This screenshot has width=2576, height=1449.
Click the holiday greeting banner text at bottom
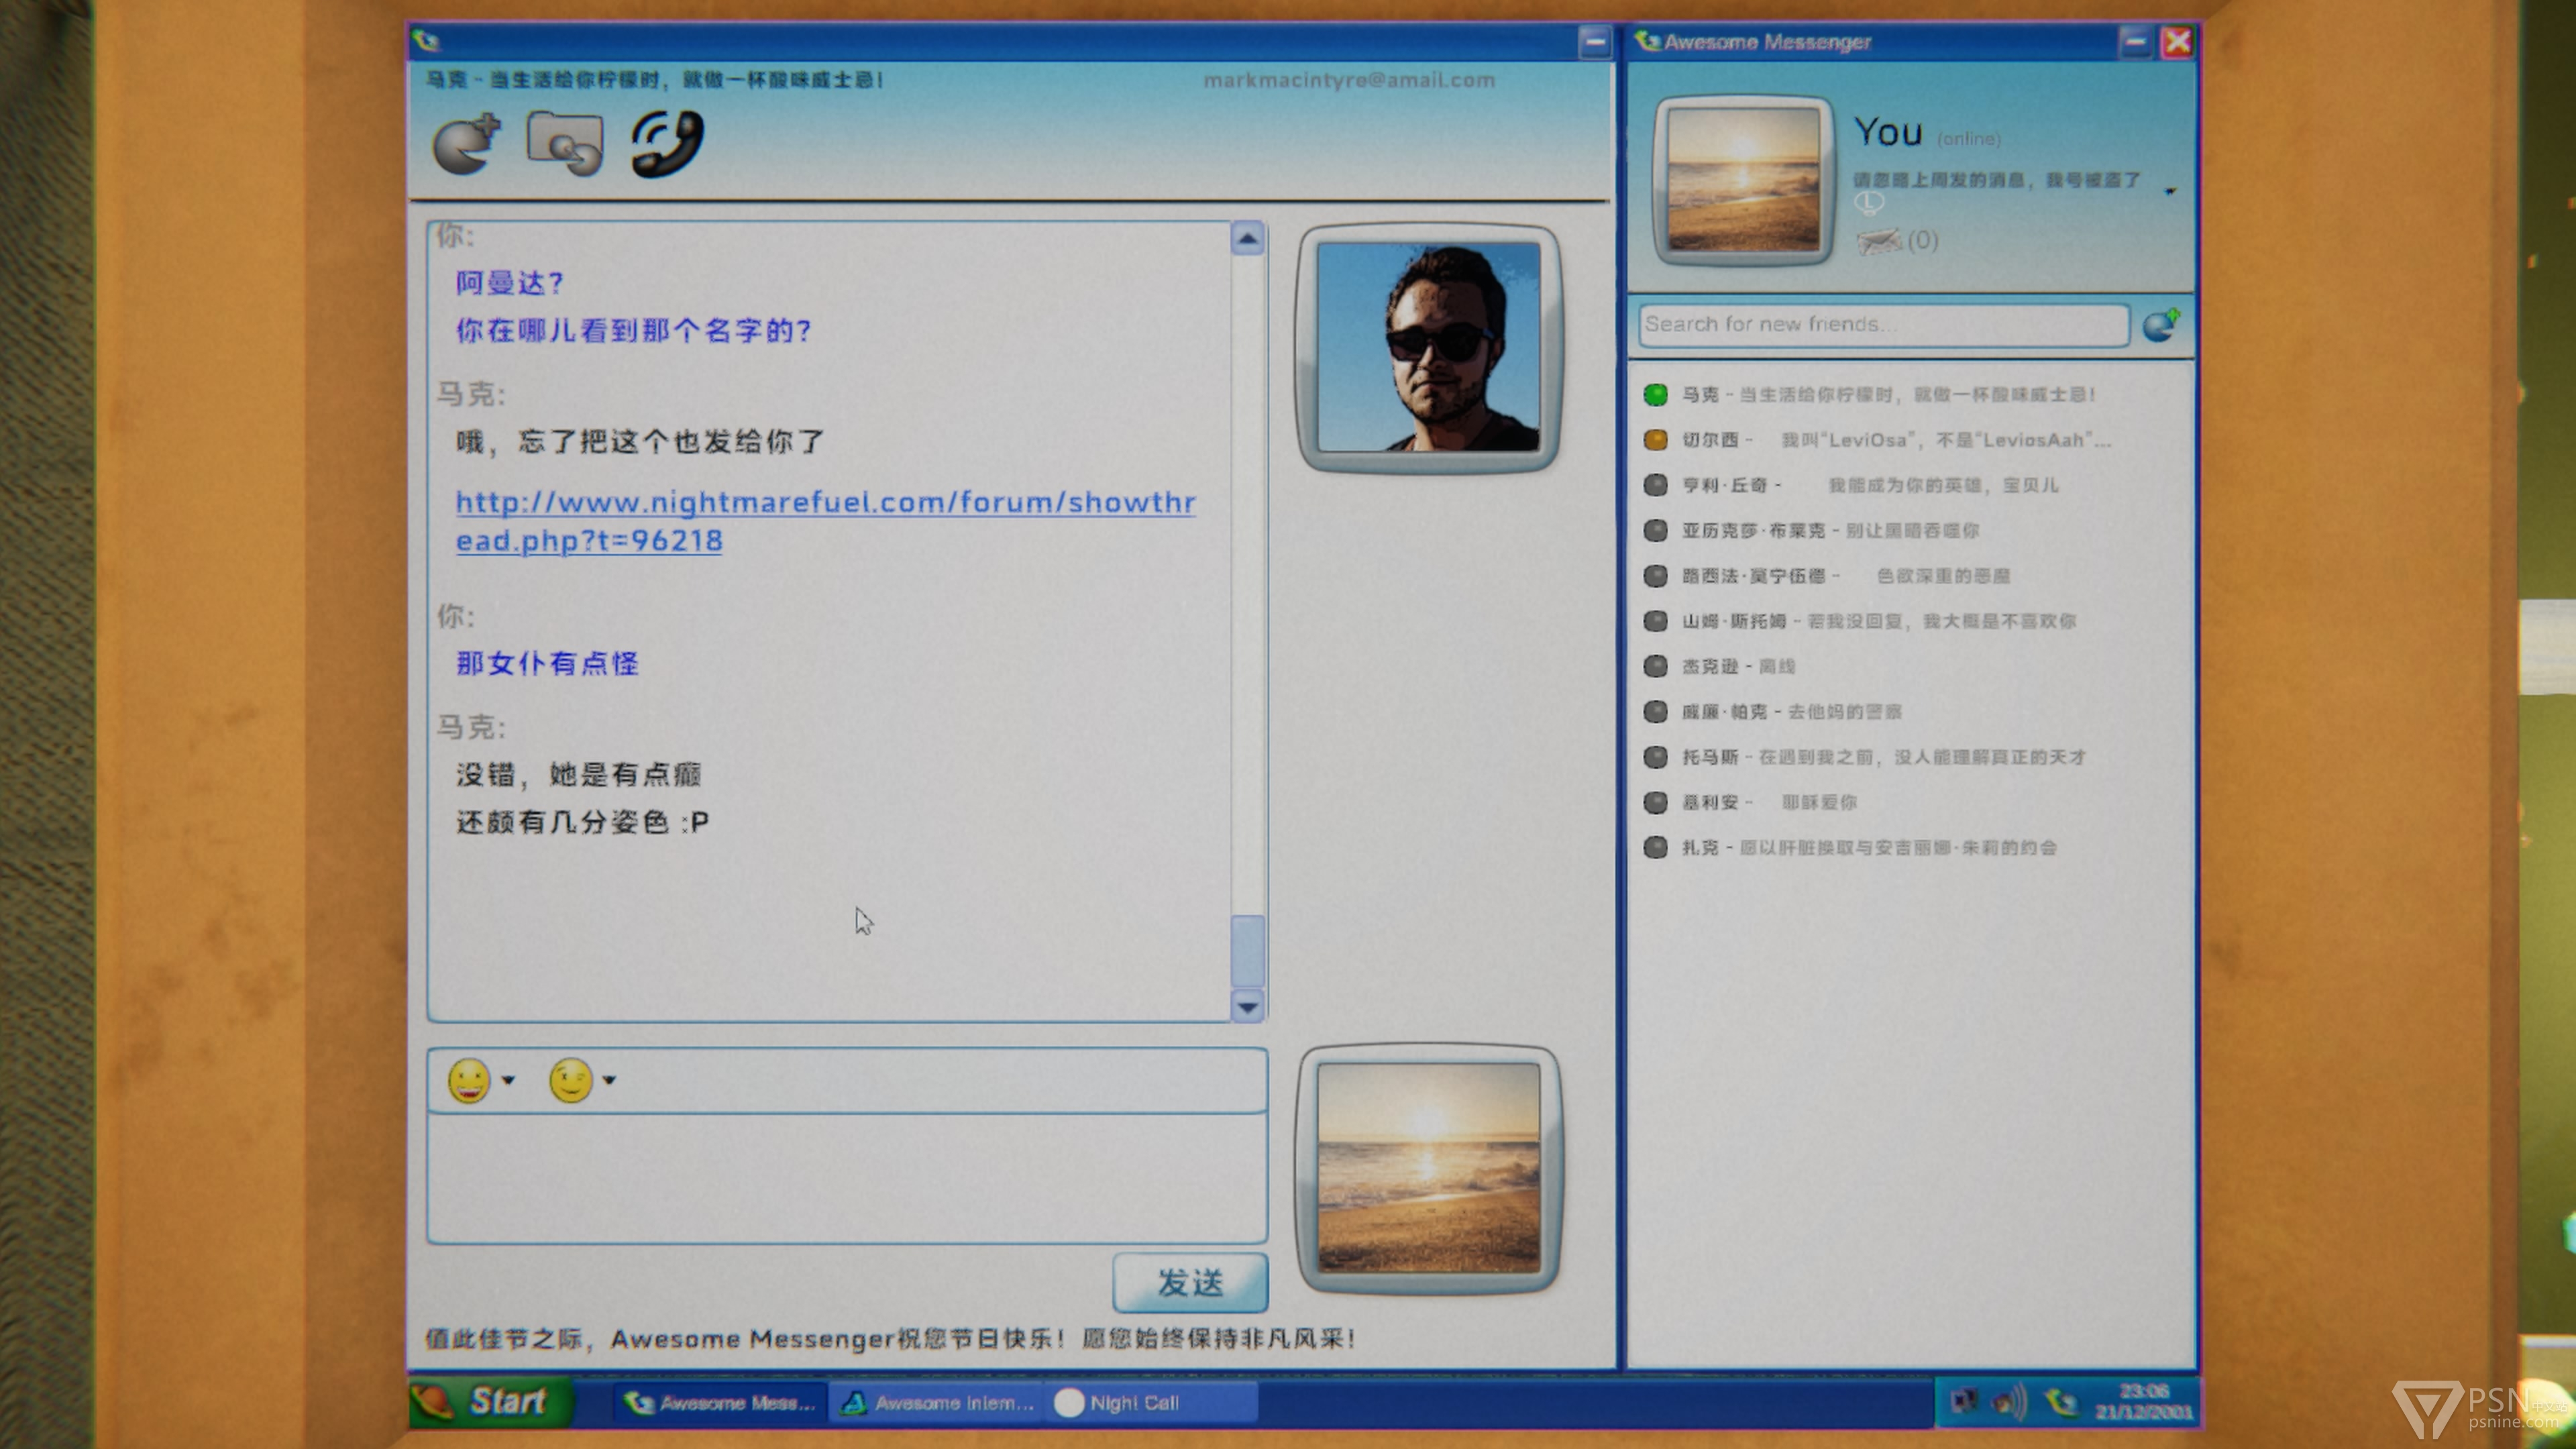pyautogui.click(x=890, y=1339)
